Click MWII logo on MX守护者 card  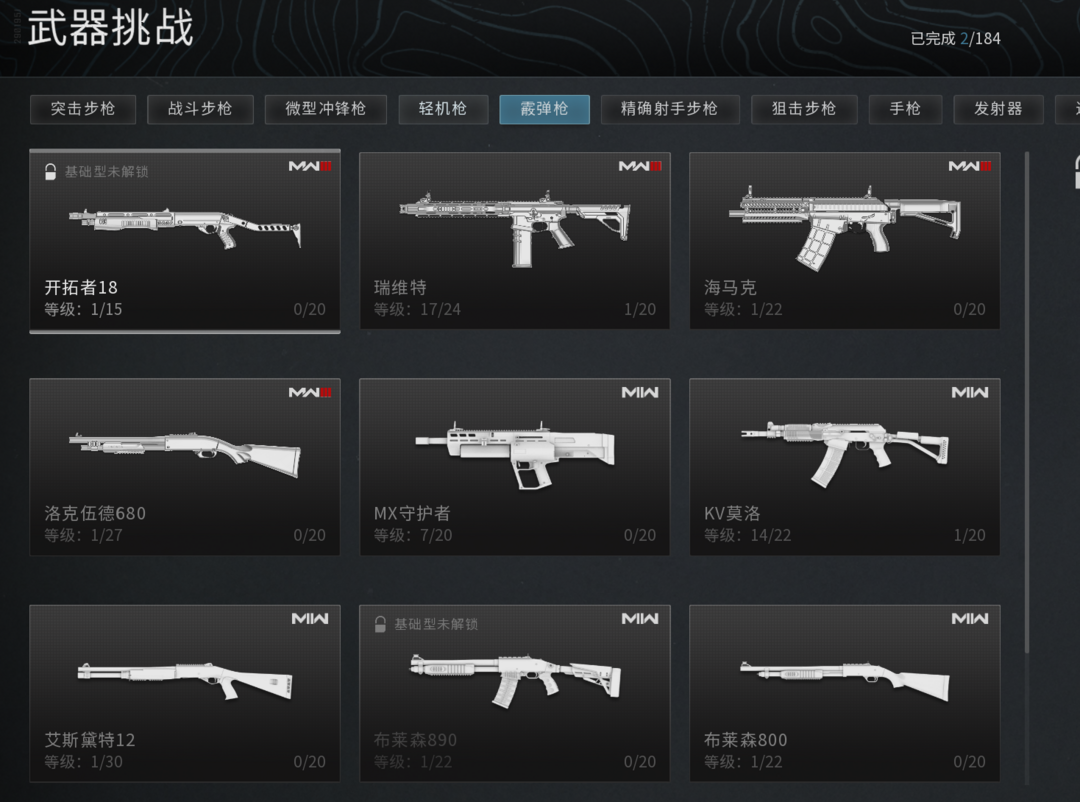point(640,392)
